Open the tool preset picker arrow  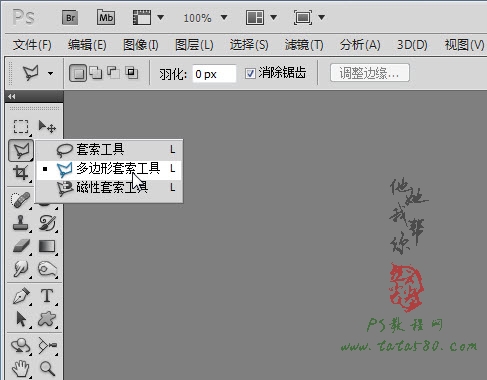(50, 73)
